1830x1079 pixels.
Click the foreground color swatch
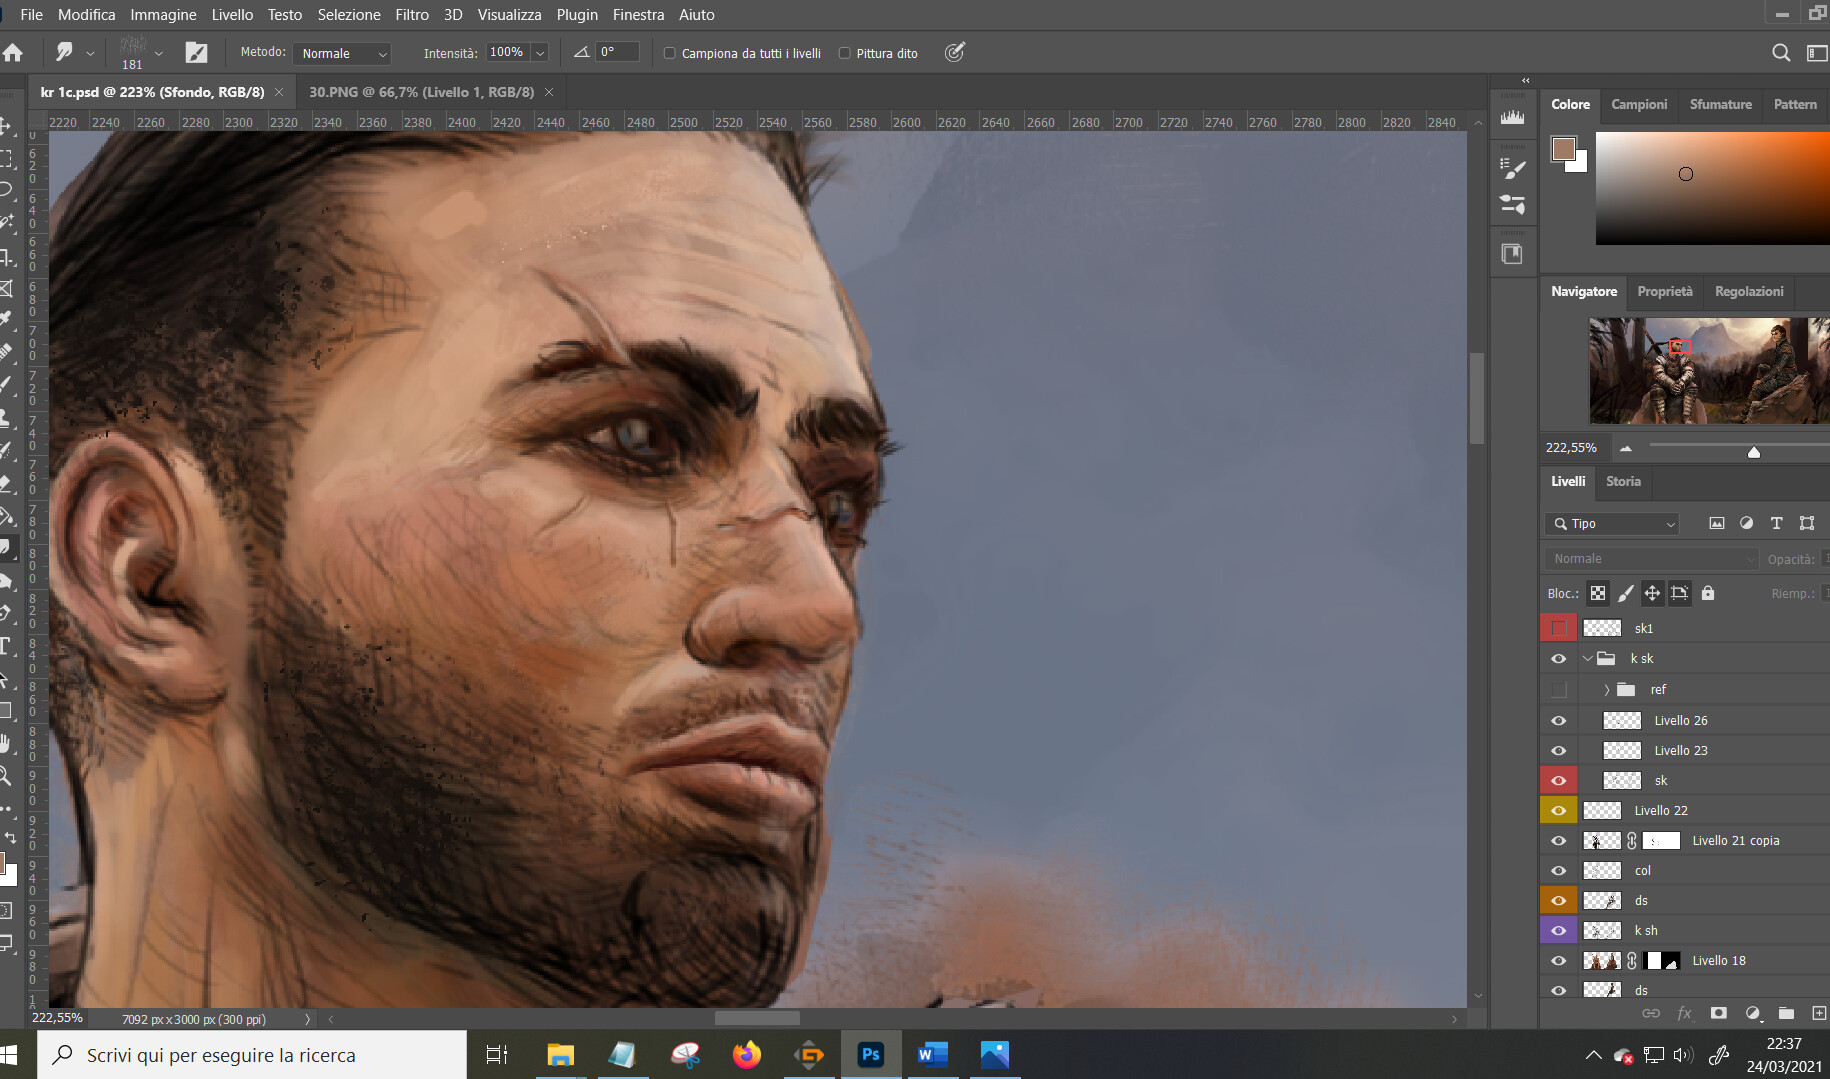click(1563, 149)
